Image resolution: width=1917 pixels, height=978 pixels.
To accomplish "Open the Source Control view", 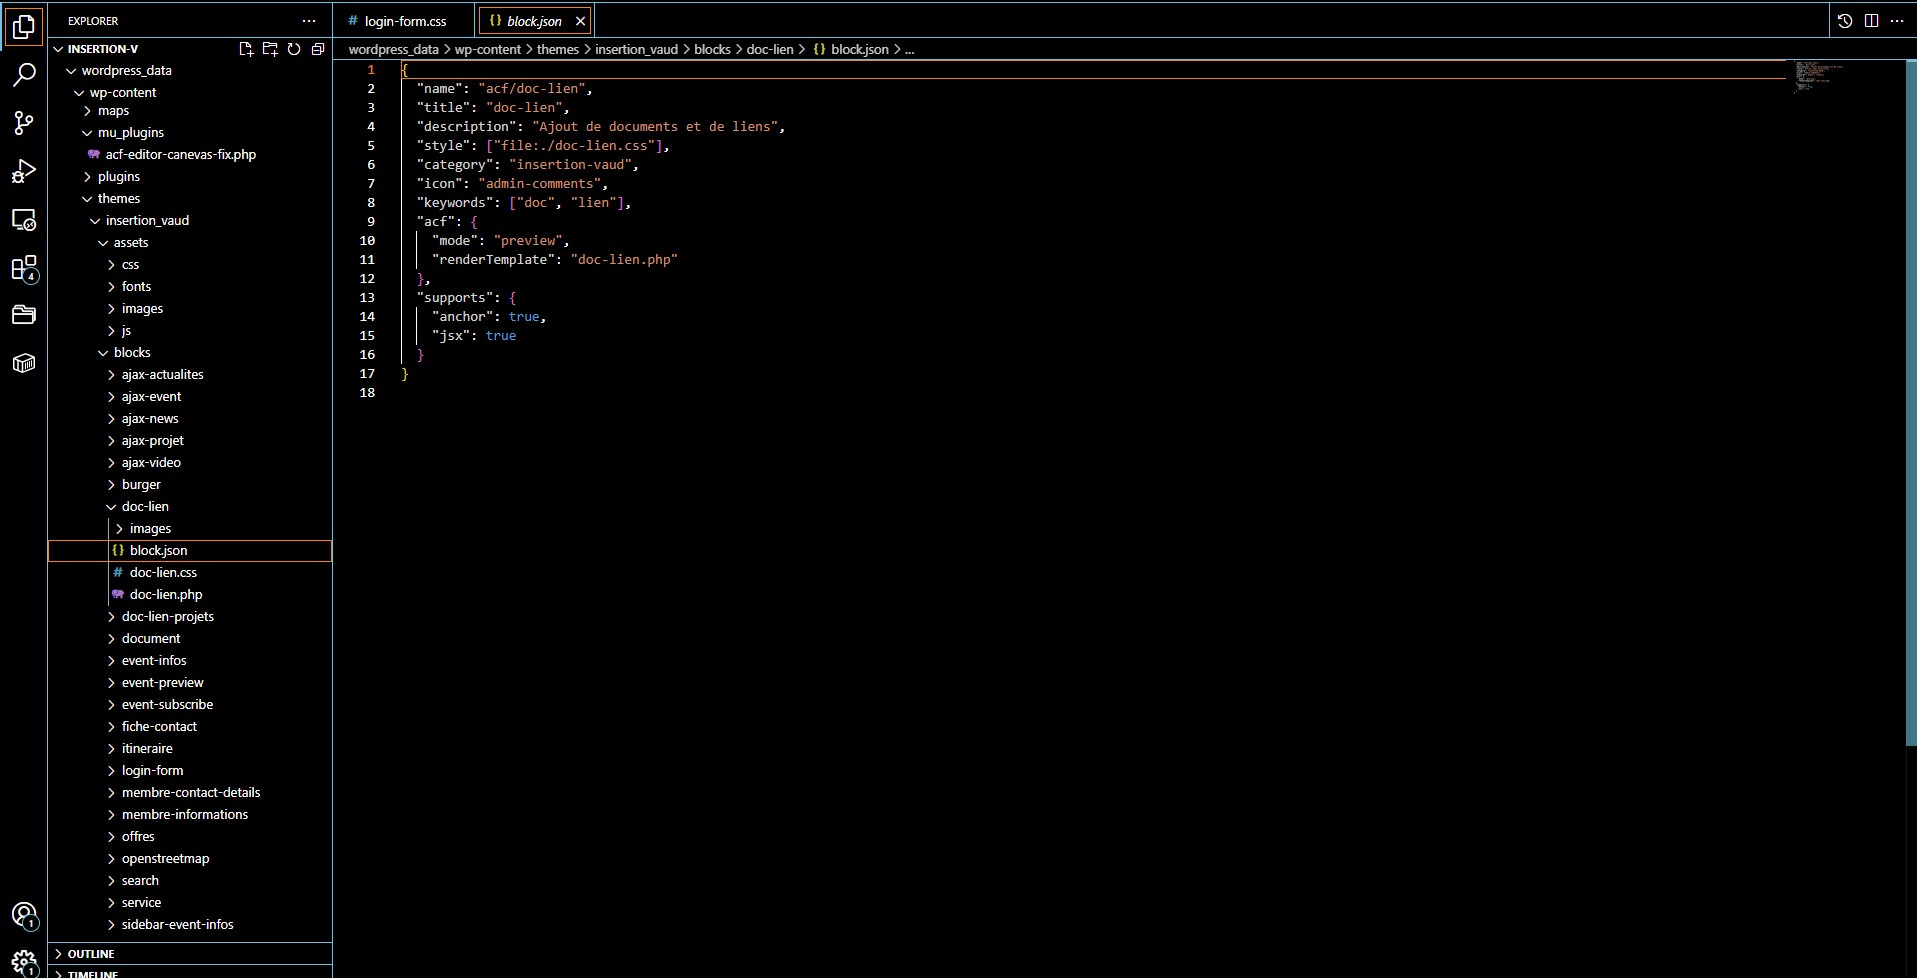I will tap(24, 123).
